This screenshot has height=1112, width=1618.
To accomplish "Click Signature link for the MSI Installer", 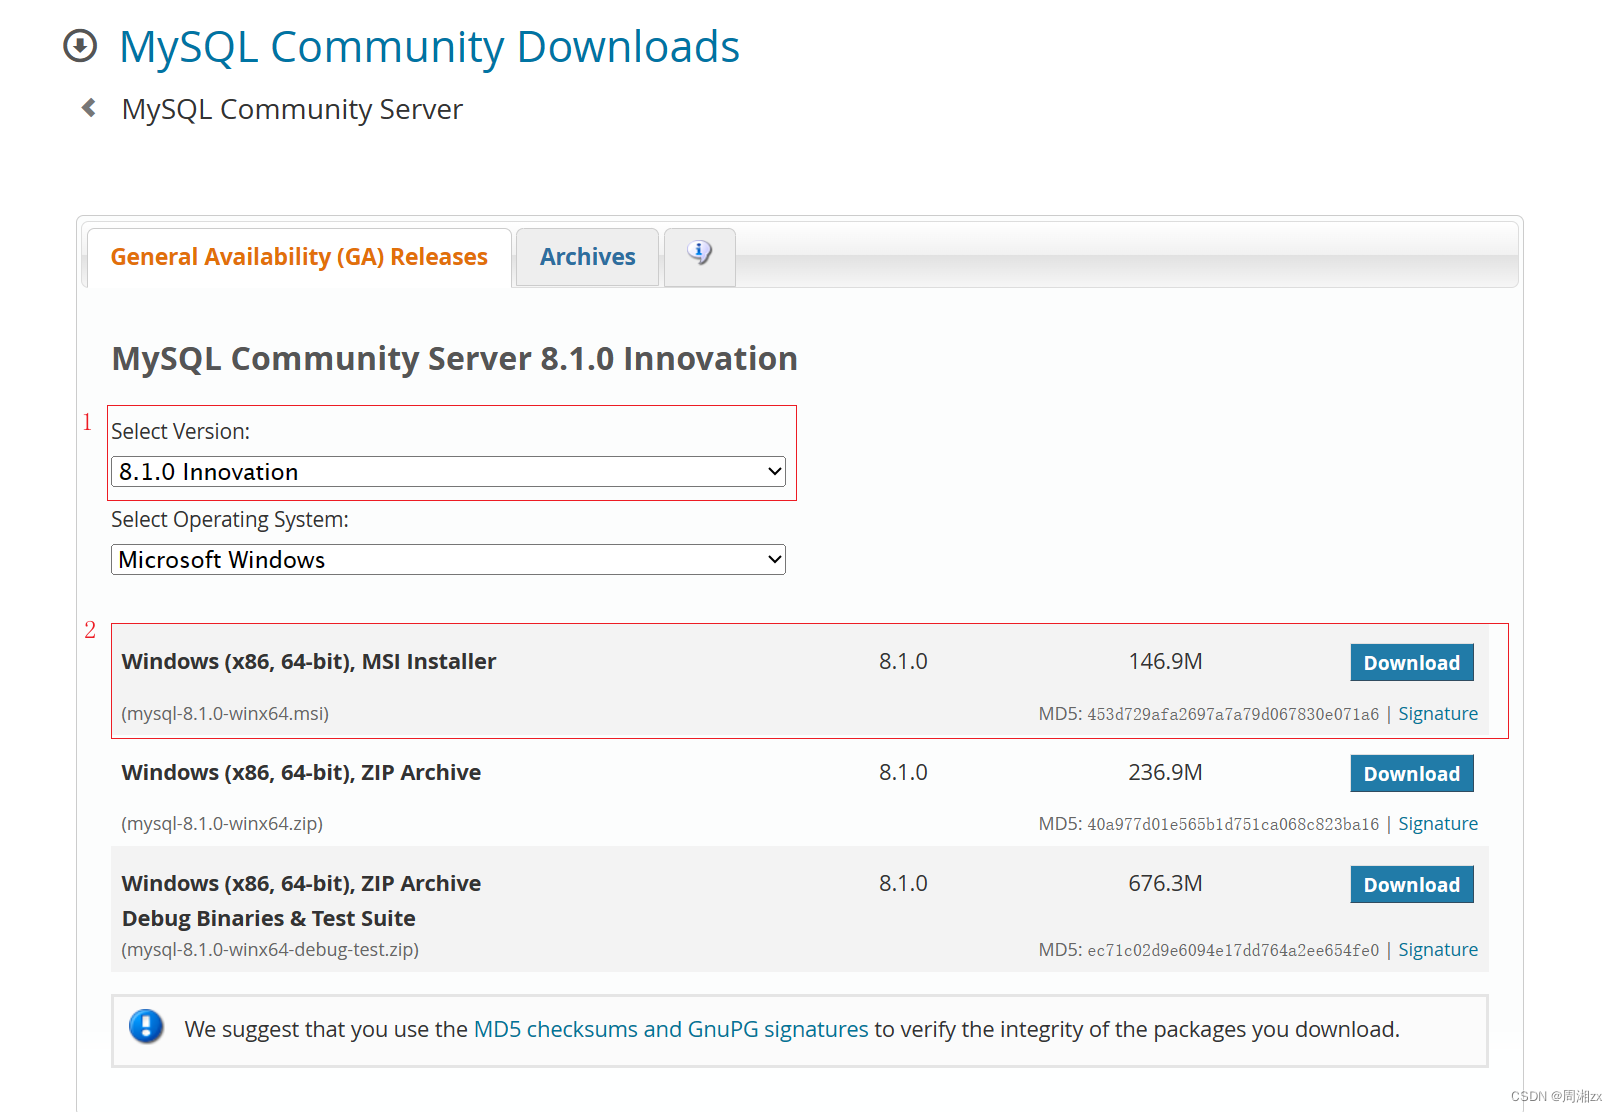I will pyautogui.click(x=1438, y=713).
